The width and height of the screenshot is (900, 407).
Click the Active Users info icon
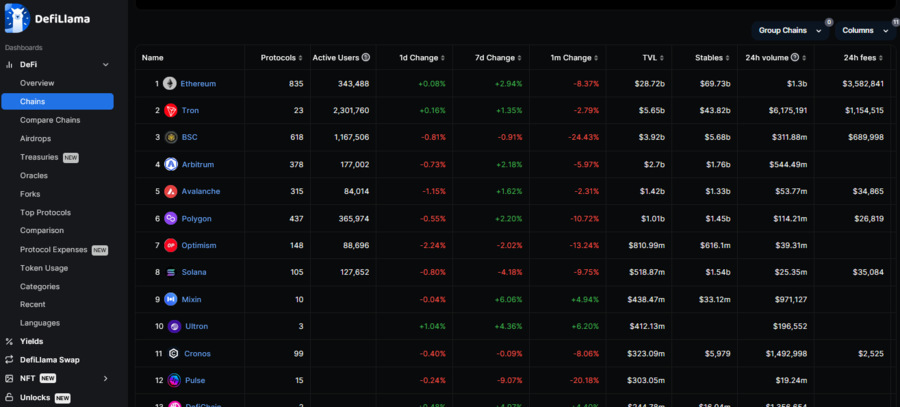coord(366,58)
